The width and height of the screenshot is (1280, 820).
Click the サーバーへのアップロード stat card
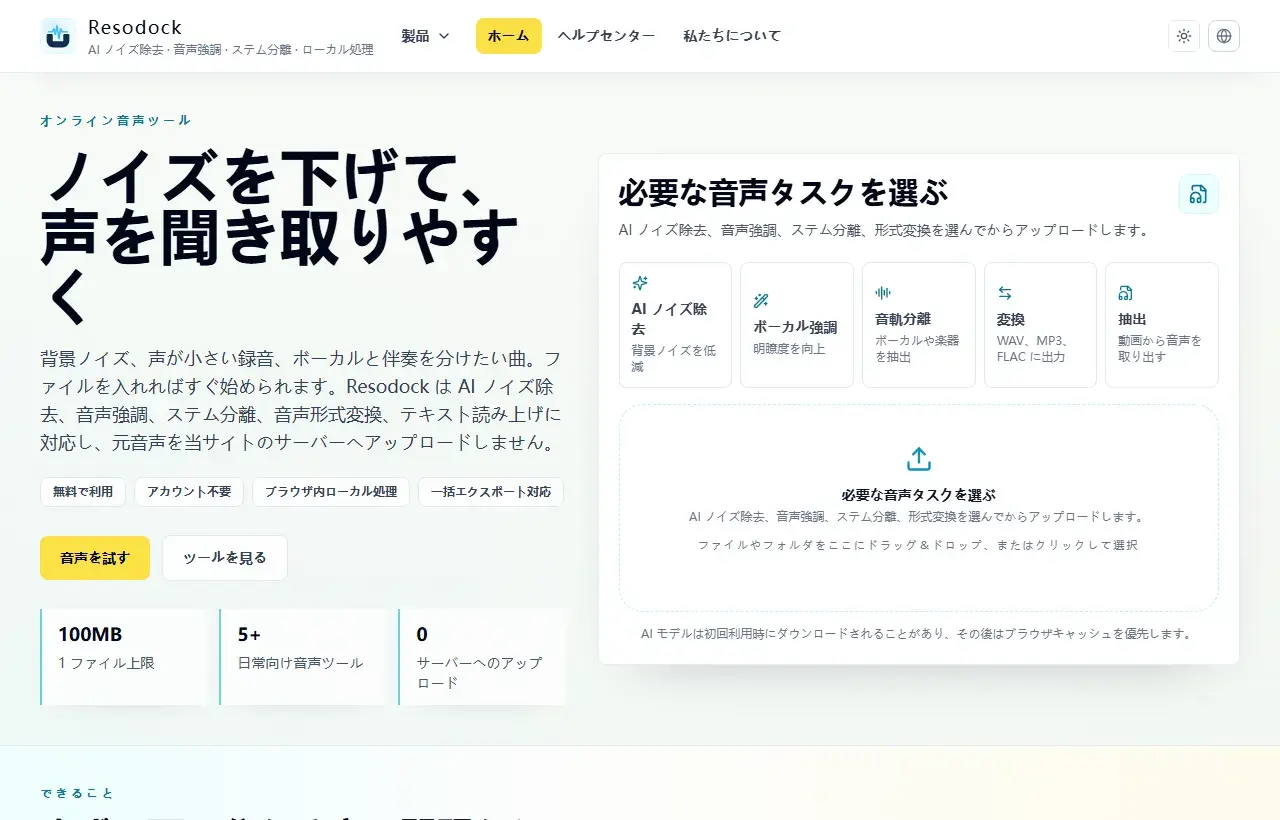point(482,657)
